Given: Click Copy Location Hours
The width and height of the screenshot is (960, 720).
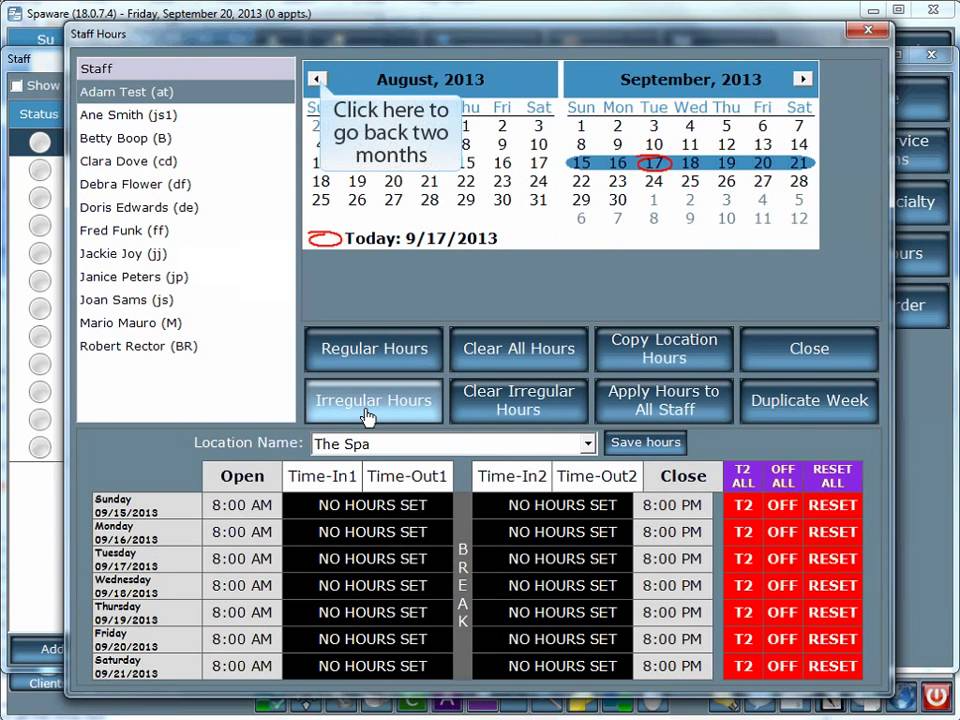Looking at the screenshot, I should pyautogui.click(x=664, y=348).
